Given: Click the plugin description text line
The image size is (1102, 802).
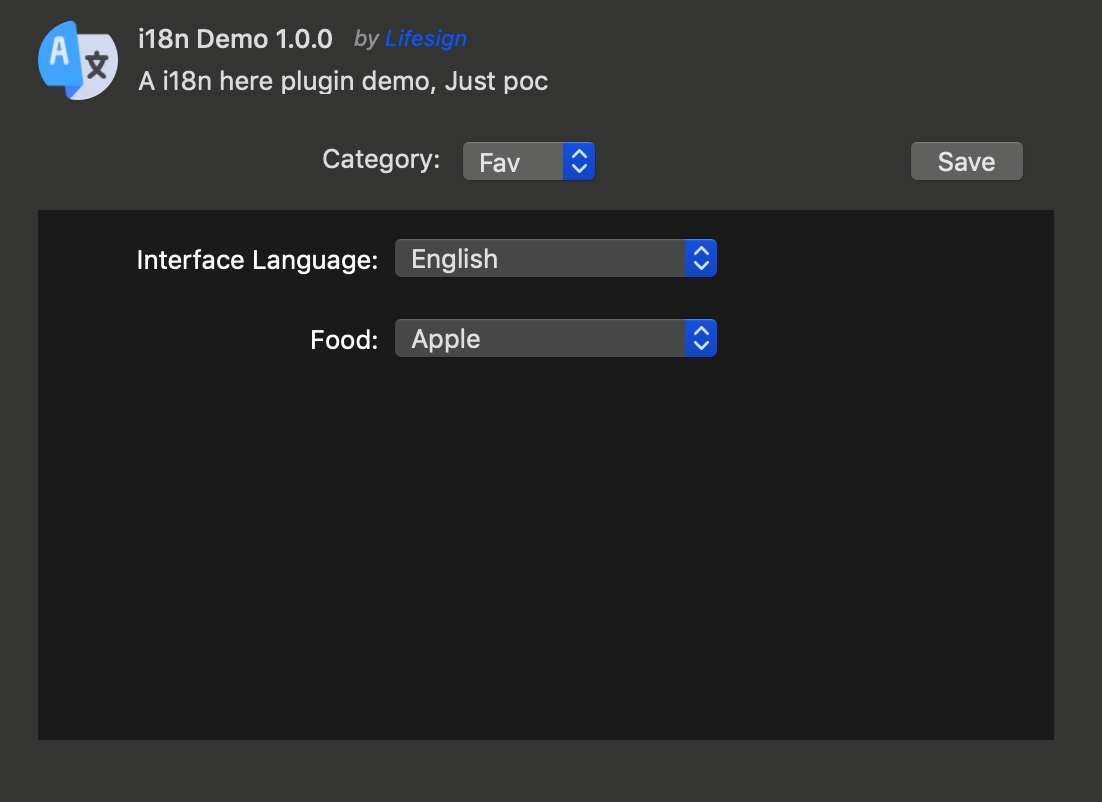Looking at the screenshot, I should (x=343, y=81).
